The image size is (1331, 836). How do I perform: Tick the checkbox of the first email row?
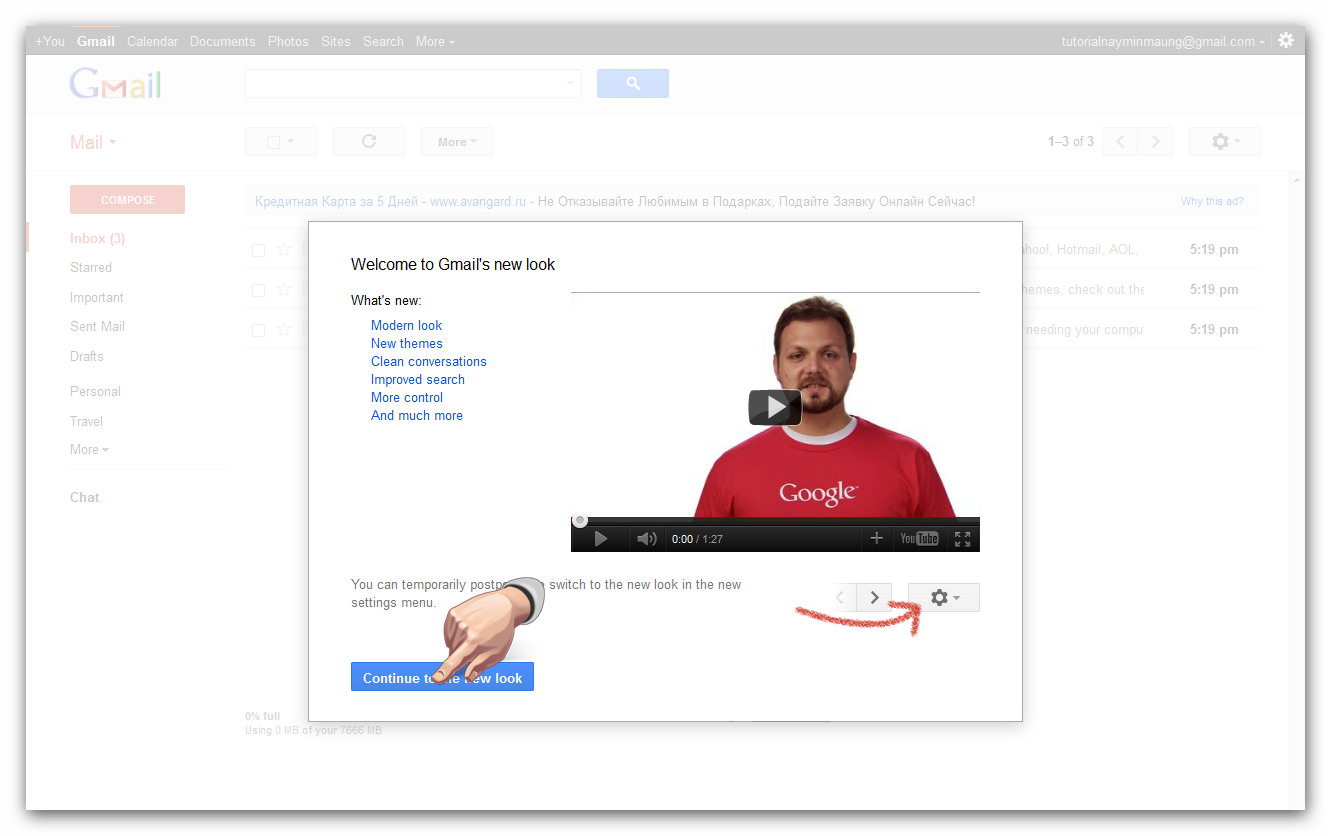[258, 250]
